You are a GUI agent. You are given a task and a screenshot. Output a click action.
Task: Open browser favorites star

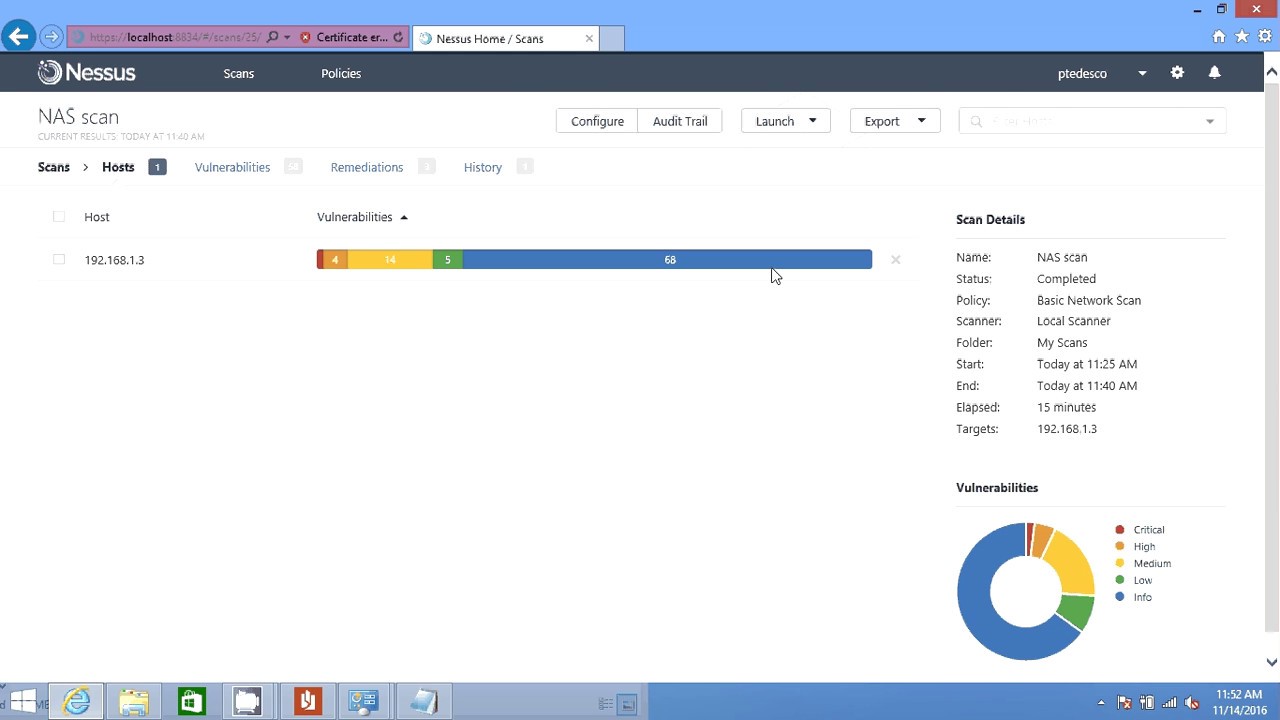[x=1242, y=37]
